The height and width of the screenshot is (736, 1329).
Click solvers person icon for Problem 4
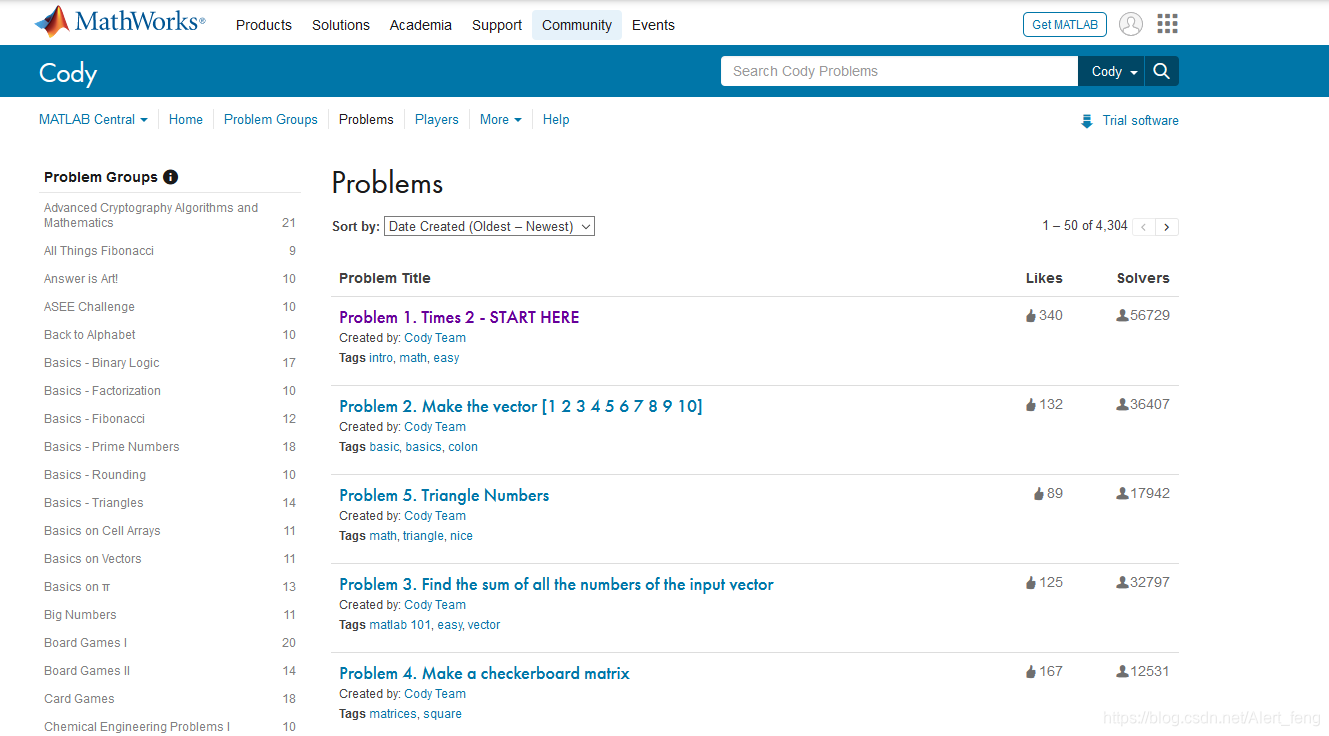(x=1122, y=672)
